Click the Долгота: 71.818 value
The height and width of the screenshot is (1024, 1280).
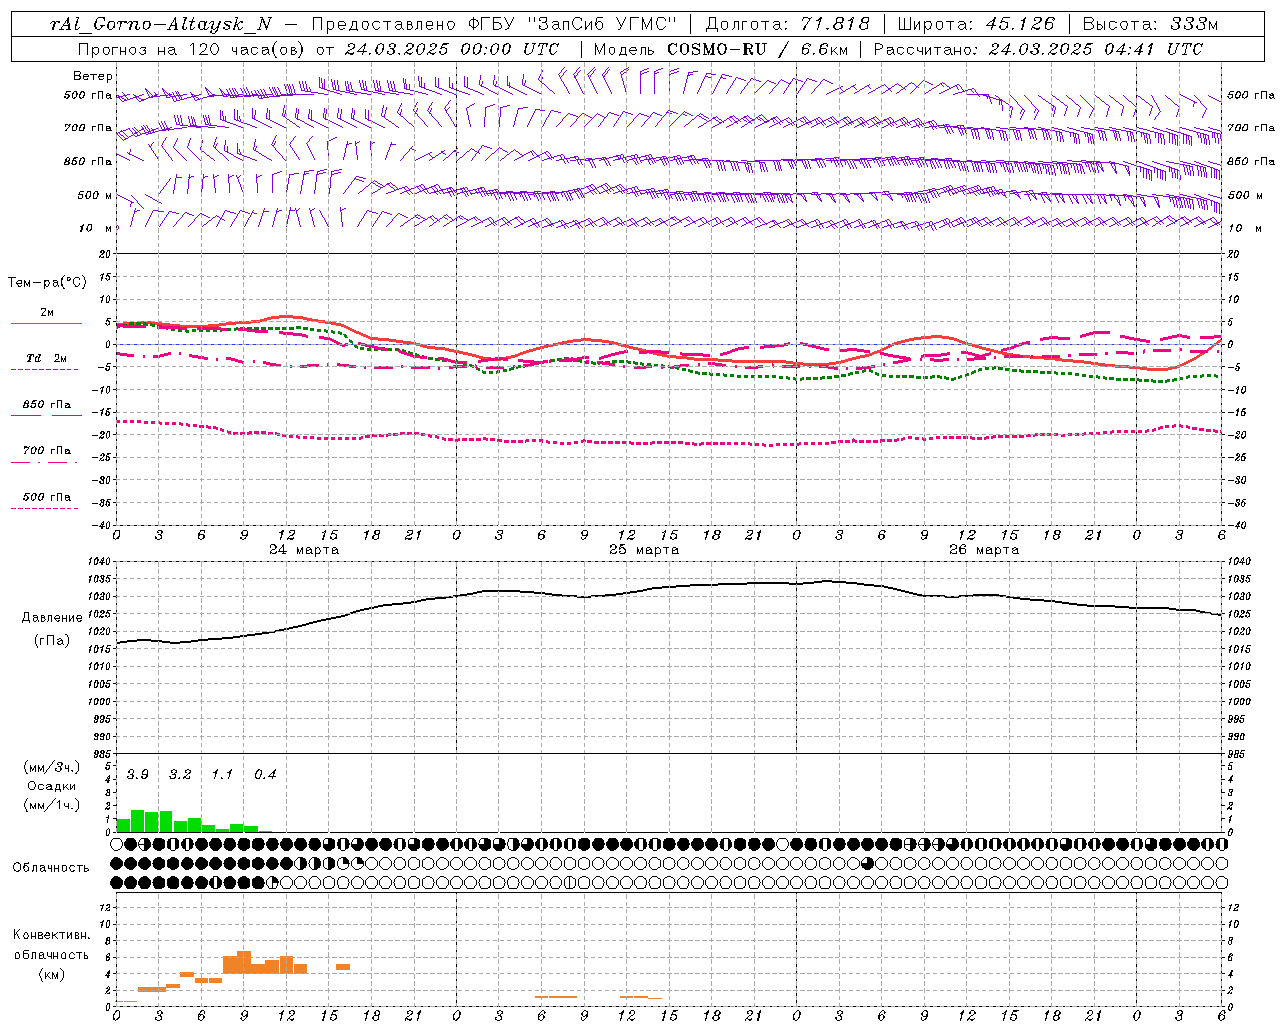click(x=788, y=24)
